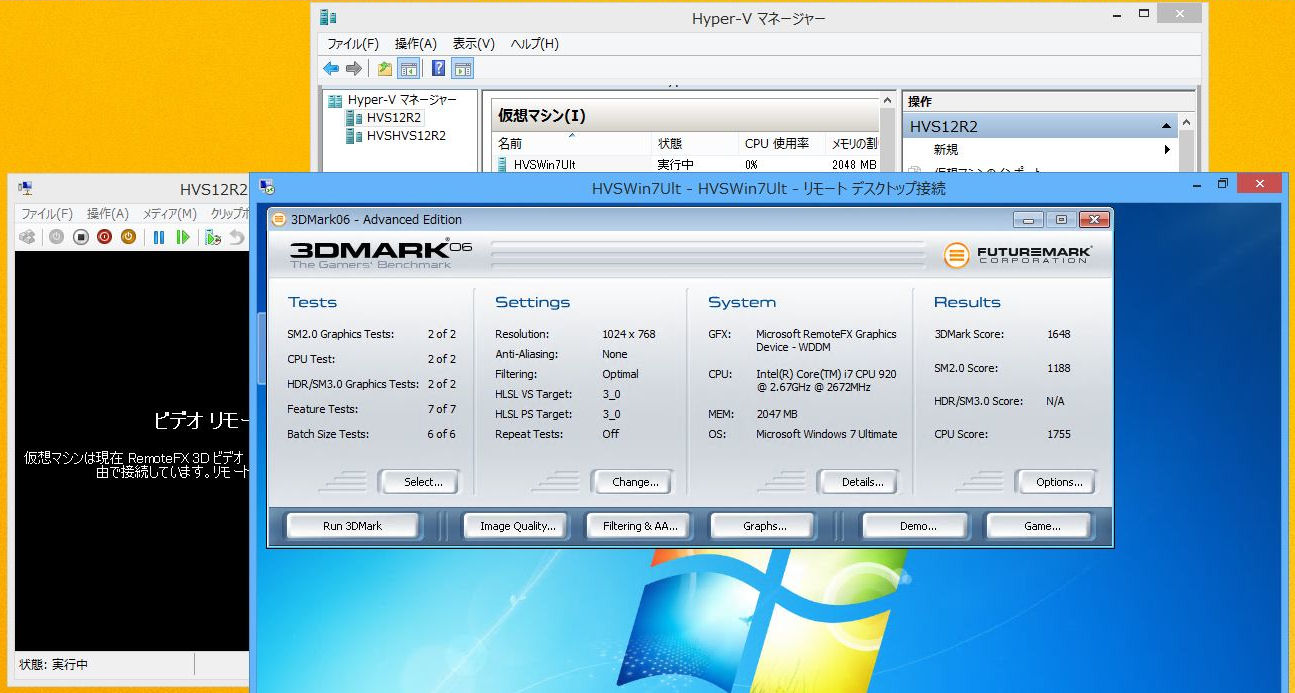Image resolution: width=1295 pixels, height=693 pixels.
Task: Click the 仮想マシン(I) panel heading
Action: (542, 116)
